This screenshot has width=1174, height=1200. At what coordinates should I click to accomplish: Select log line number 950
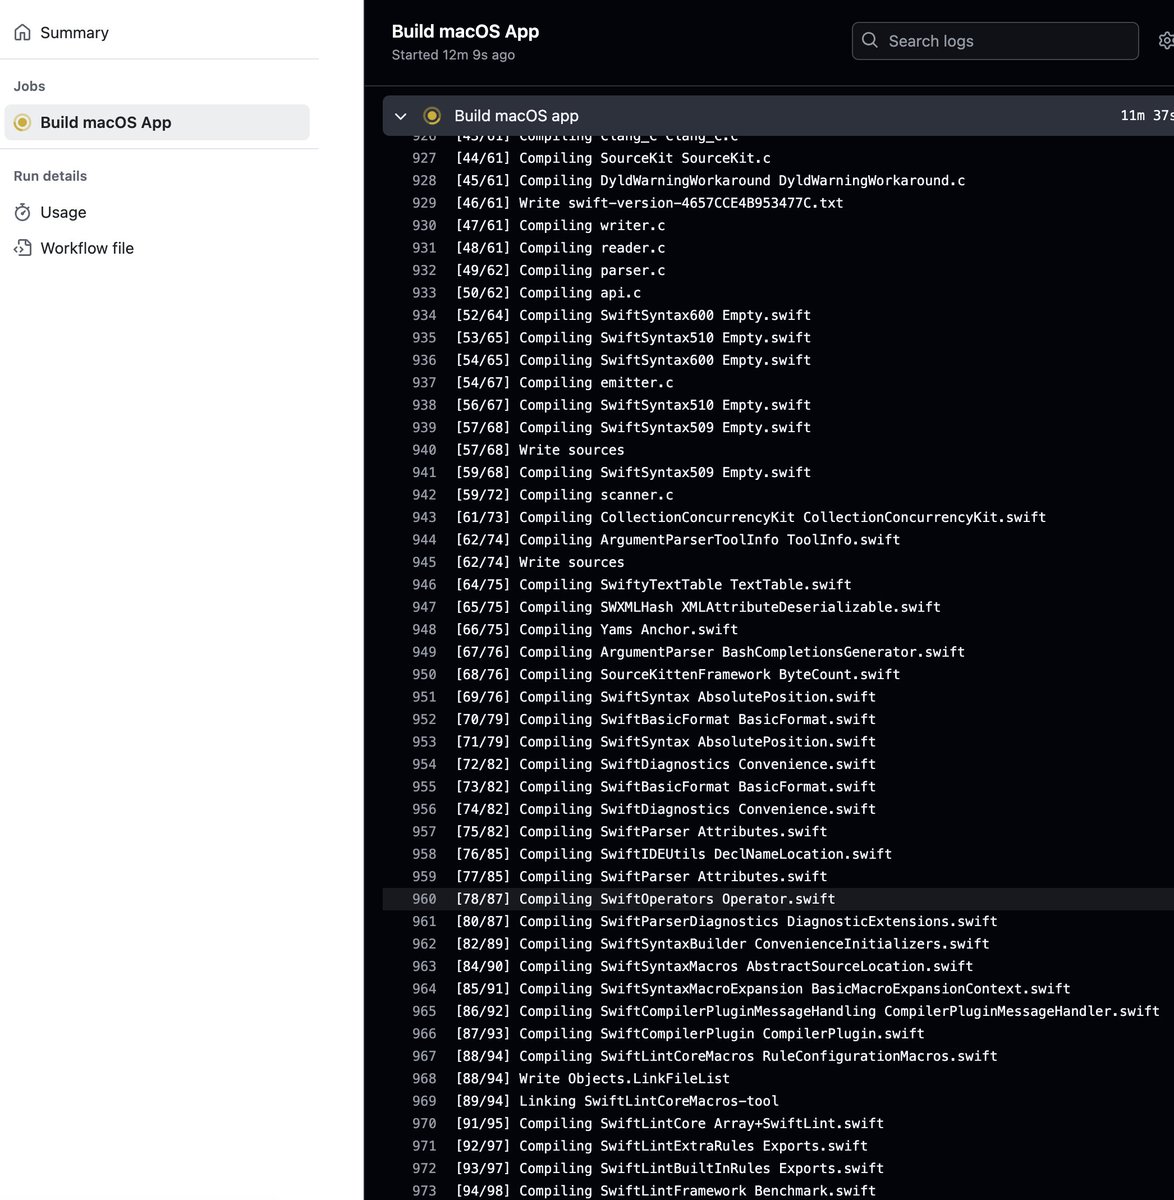pyautogui.click(x=424, y=674)
